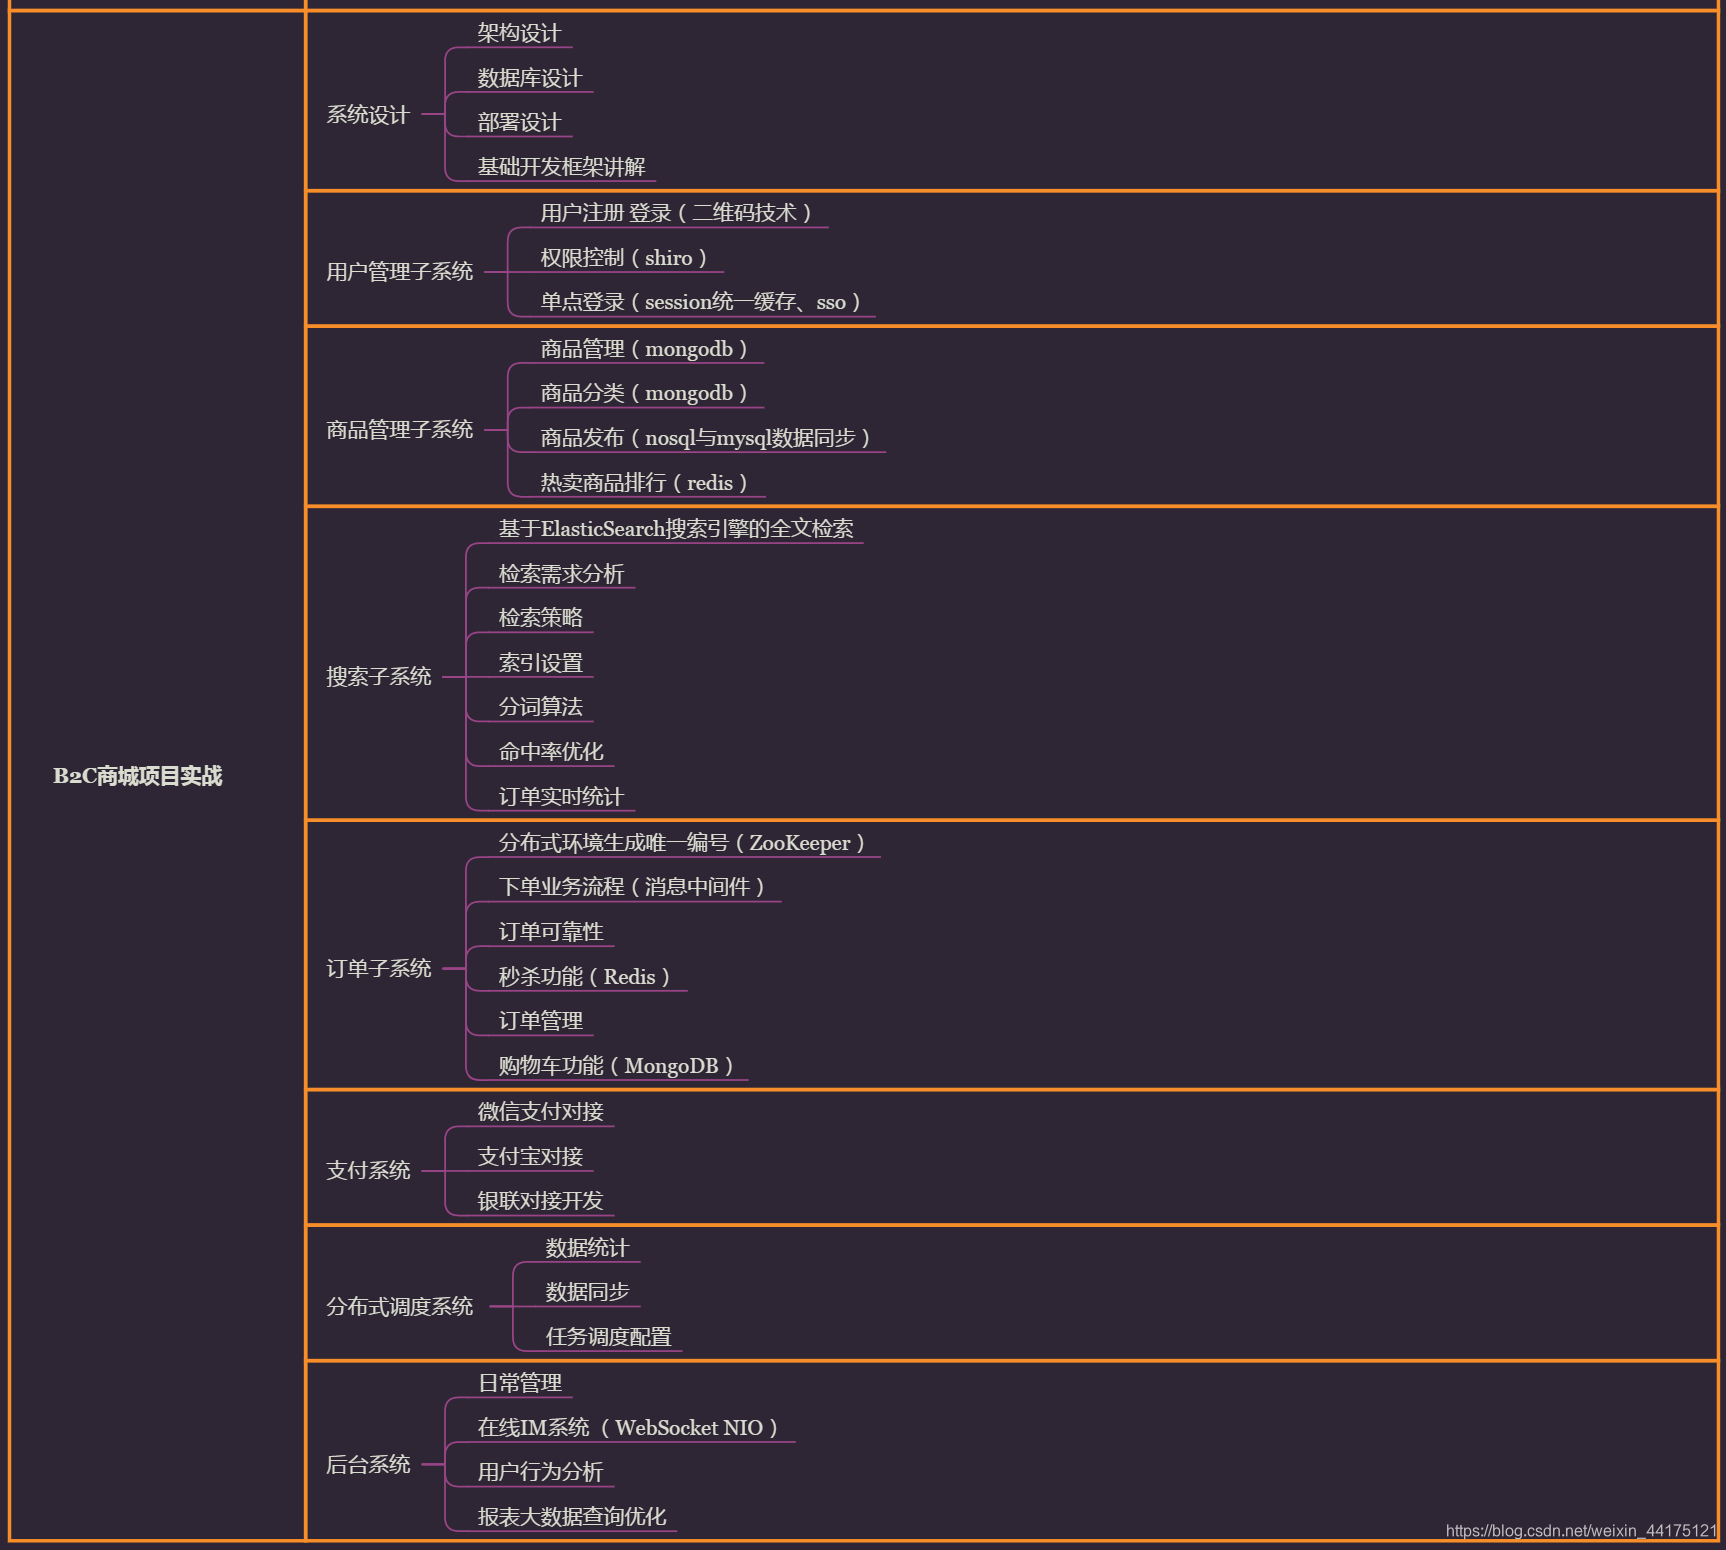Select 在线IM系统（WebSocket NIO）
Image resolution: width=1726 pixels, height=1550 pixels.
631,1428
